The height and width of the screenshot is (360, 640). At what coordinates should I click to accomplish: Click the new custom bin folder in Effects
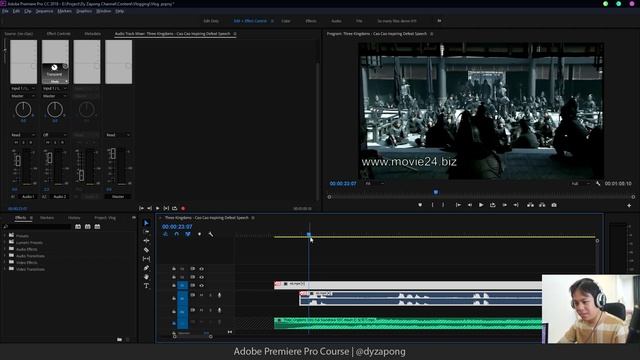click(119, 339)
